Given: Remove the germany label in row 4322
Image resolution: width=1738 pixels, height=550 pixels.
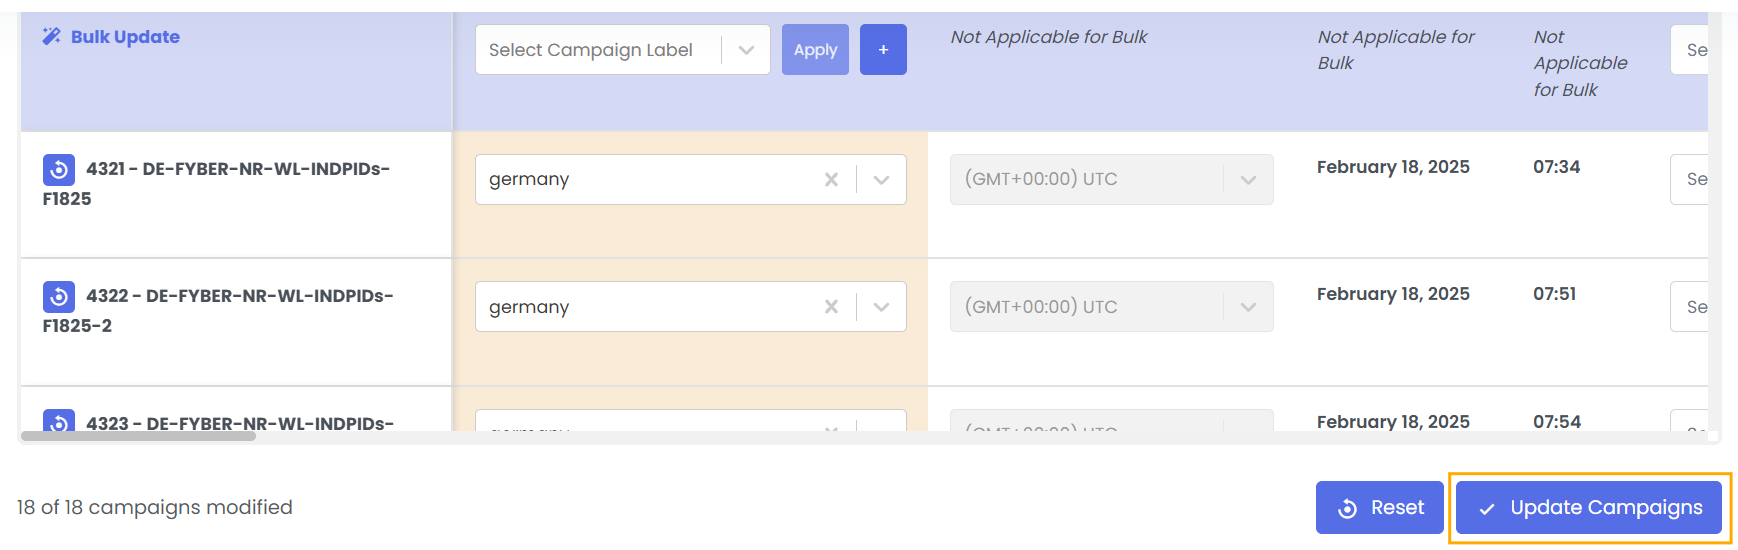Looking at the screenshot, I should pos(831,307).
